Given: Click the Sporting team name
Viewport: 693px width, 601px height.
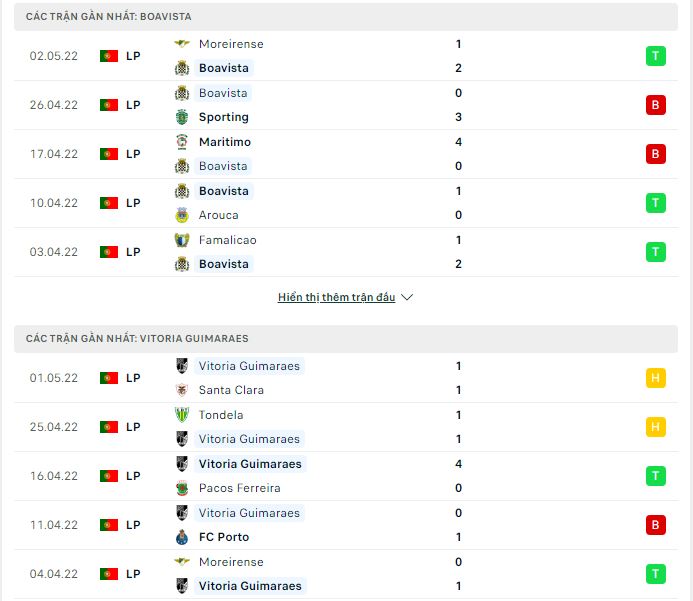Looking at the screenshot, I should tap(223, 117).
